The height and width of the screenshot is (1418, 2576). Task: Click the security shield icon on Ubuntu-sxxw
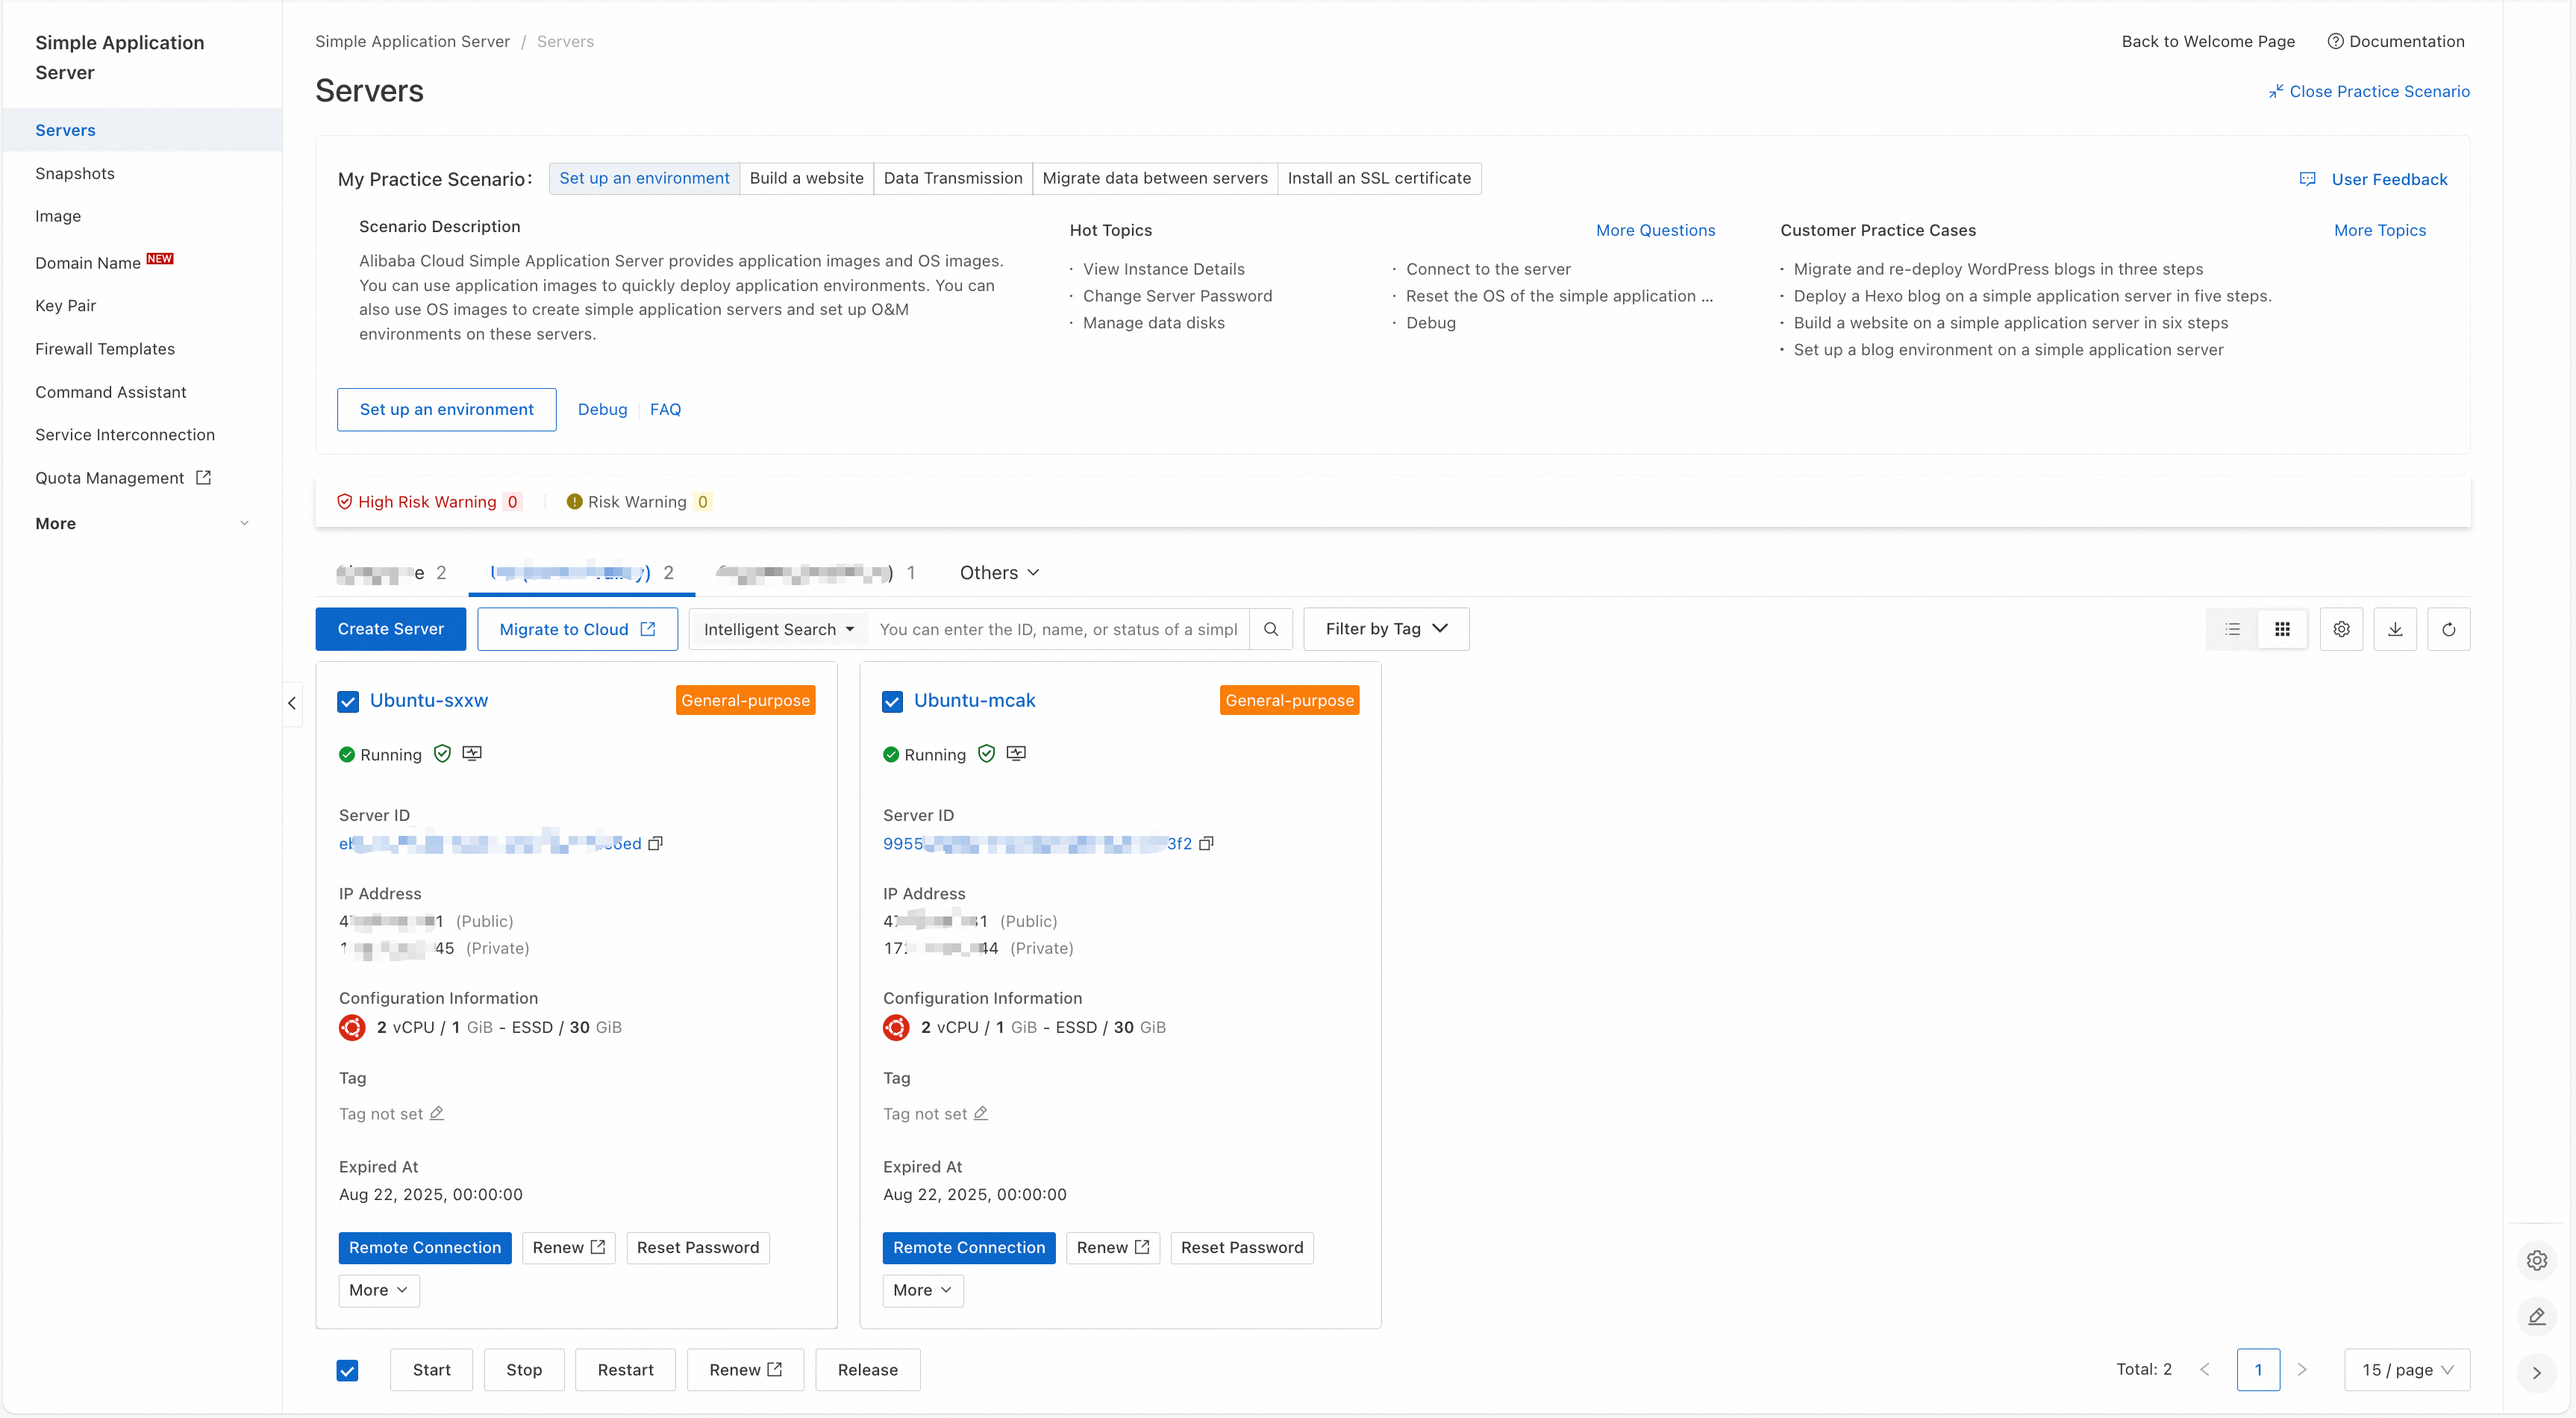click(443, 753)
